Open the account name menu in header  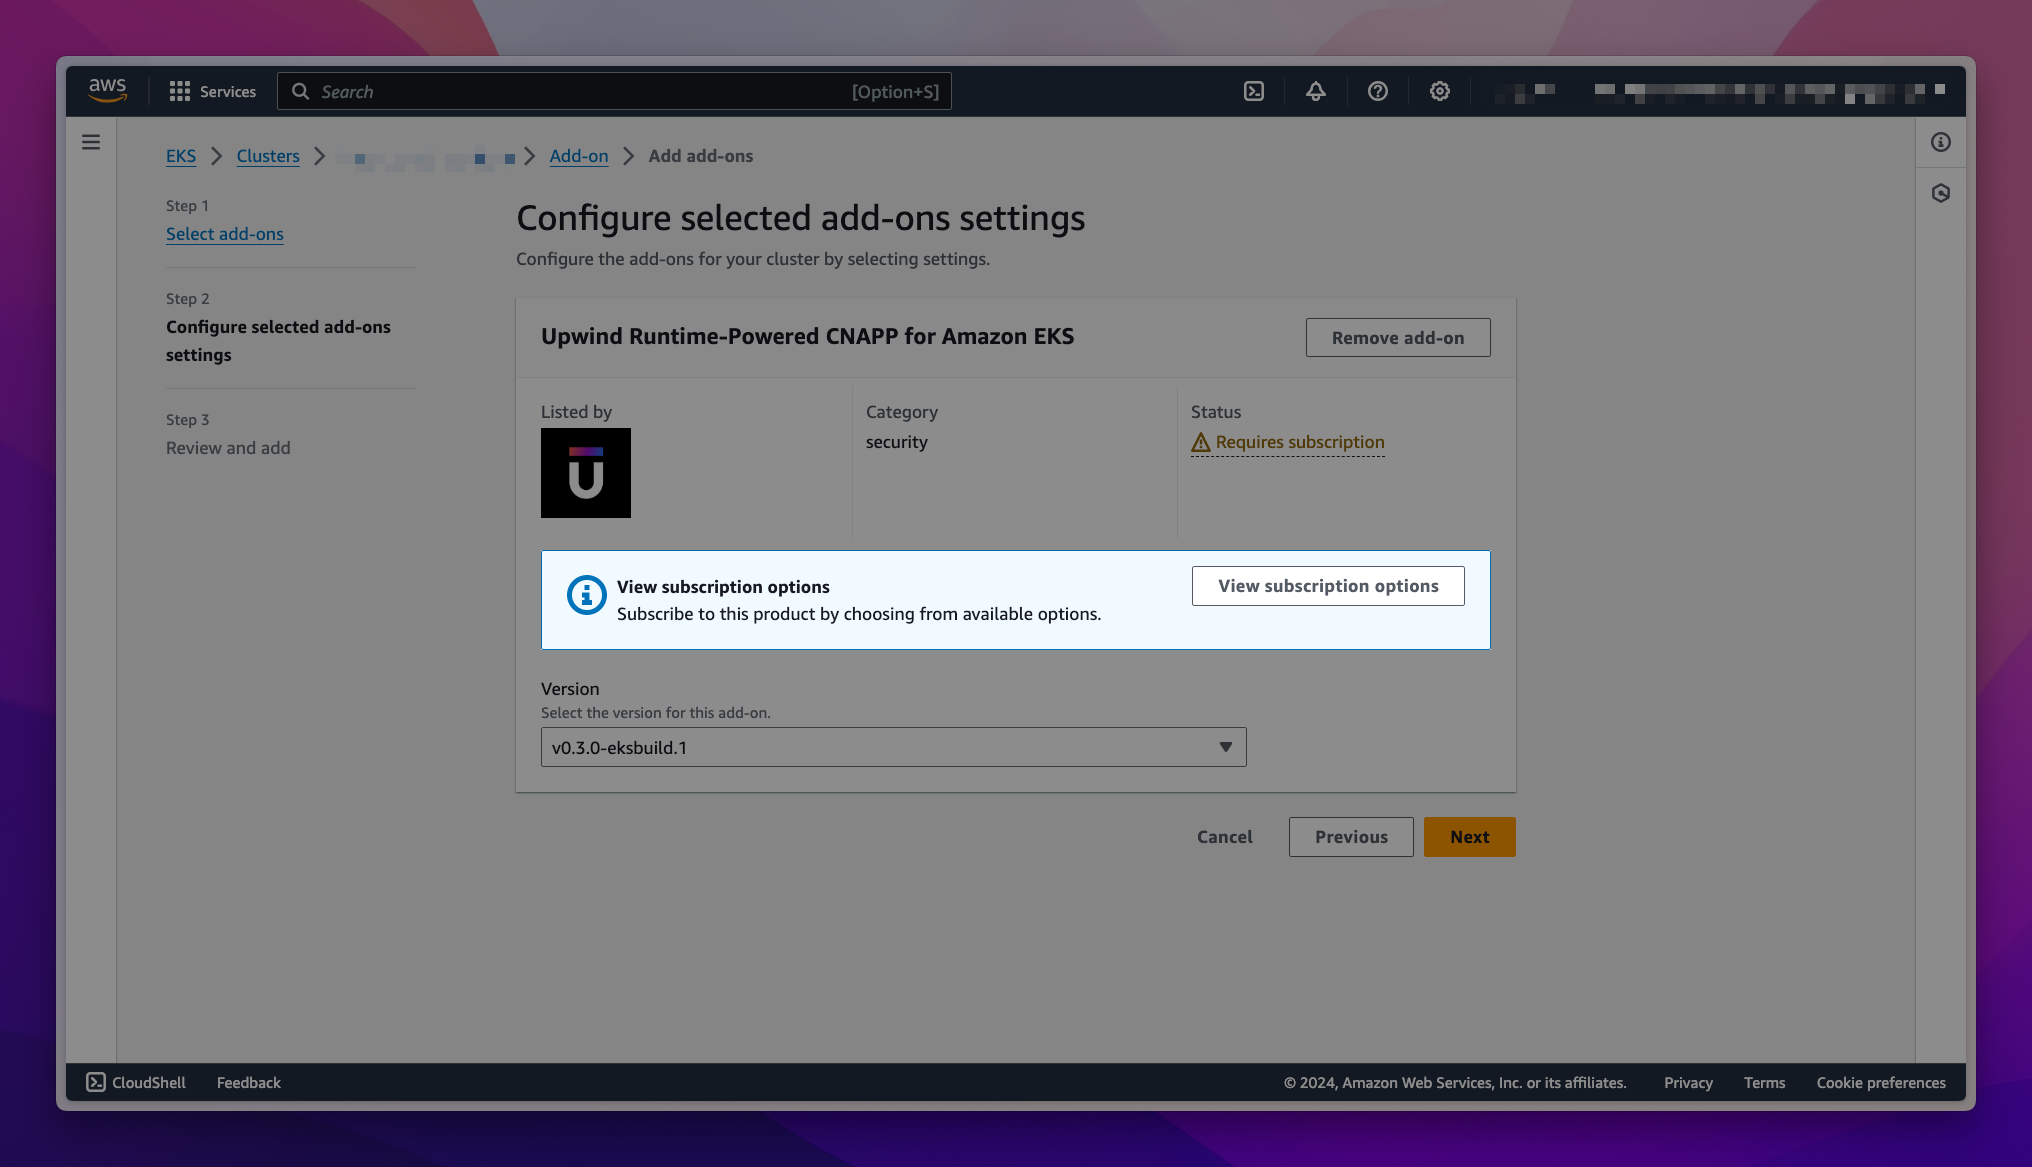[1770, 91]
